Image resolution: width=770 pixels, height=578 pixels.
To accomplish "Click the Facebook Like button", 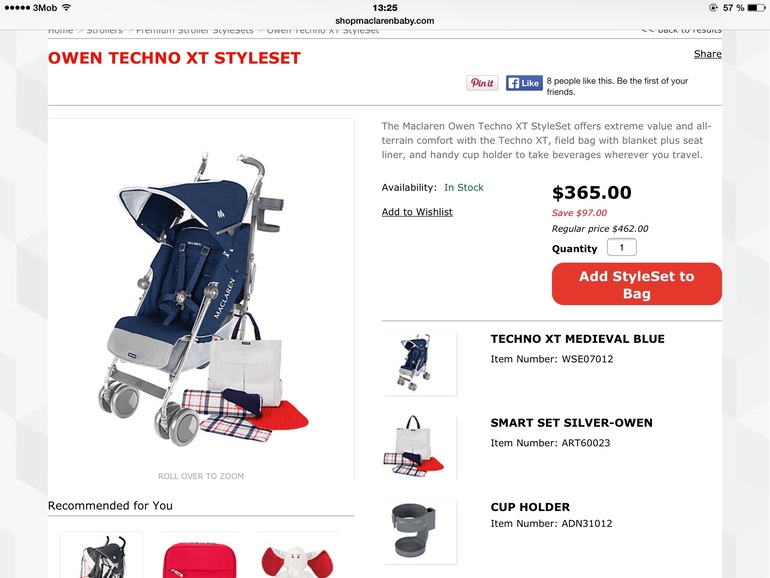I will 524,83.
